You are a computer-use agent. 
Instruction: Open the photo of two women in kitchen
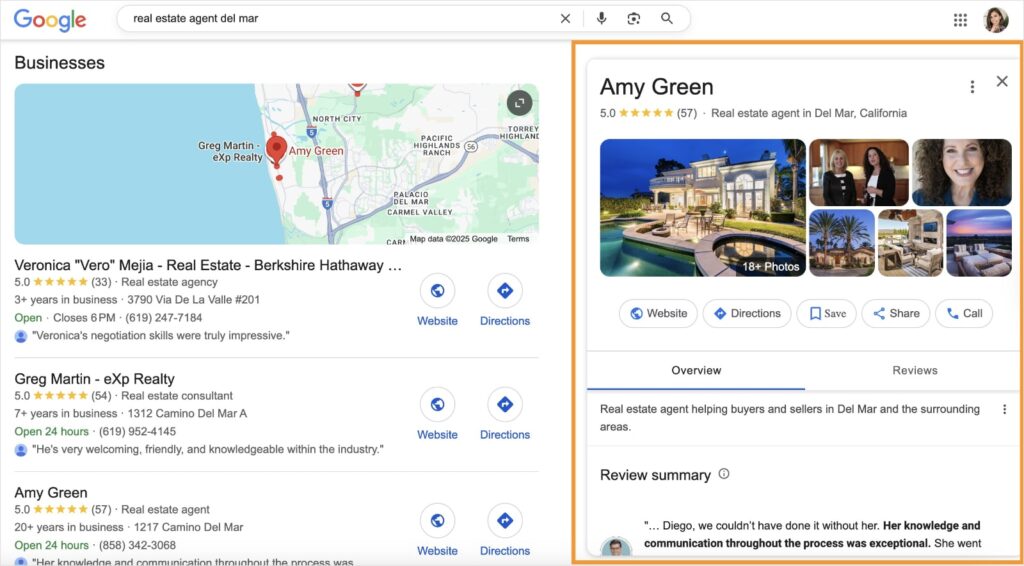(x=859, y=172)
